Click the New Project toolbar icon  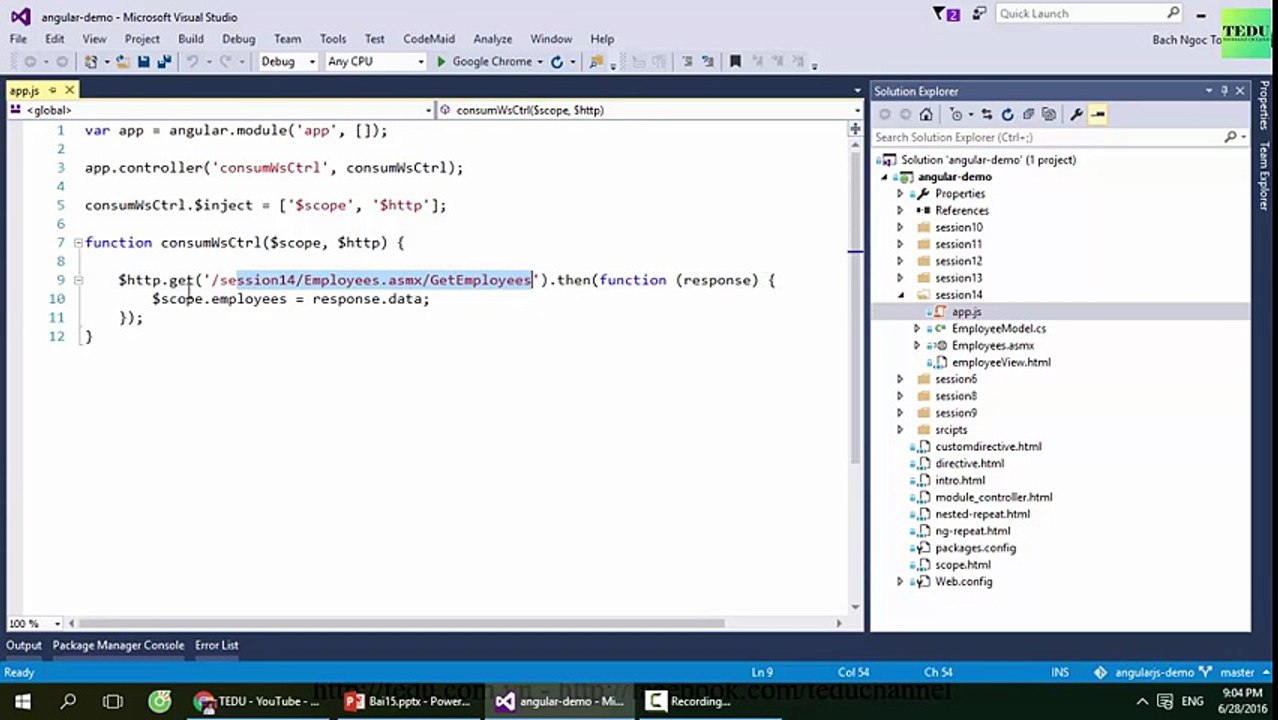click(x=92, y=62)
